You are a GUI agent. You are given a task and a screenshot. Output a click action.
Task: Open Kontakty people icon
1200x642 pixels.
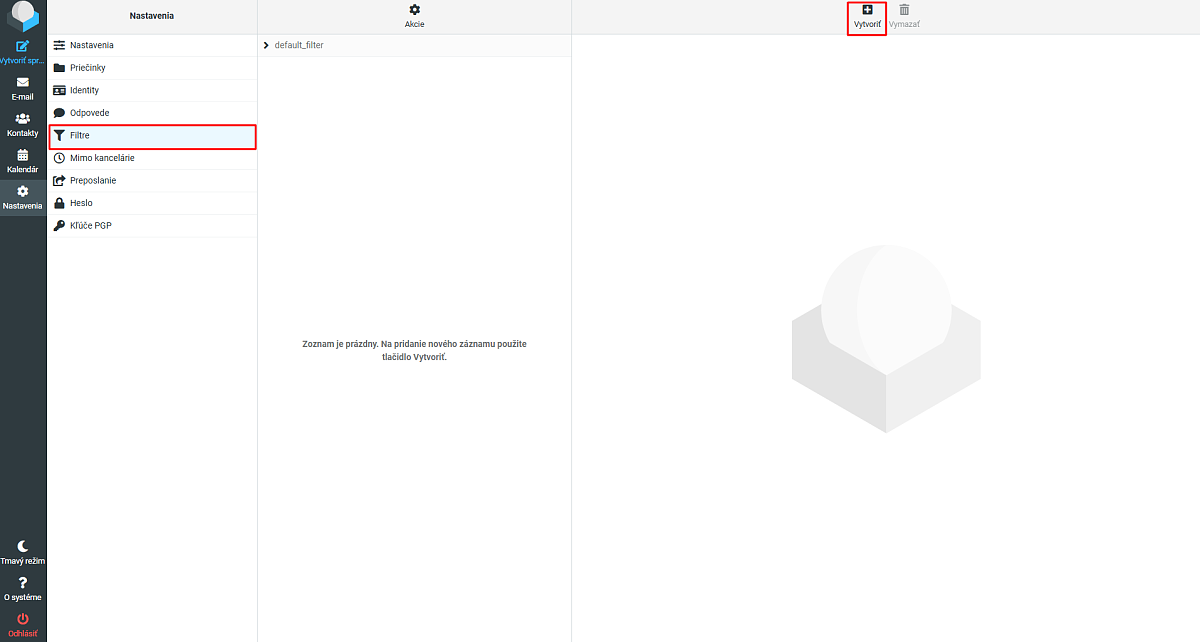click(23, 118)
